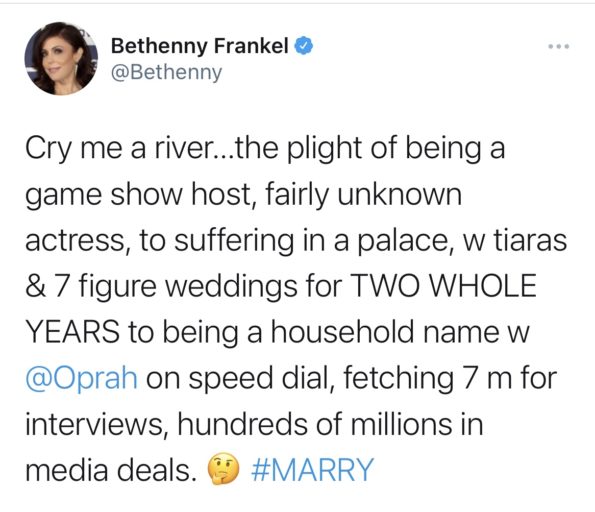595x512 pixels.
Task: Click the thinking face emoji
Action: pos(223,470)
